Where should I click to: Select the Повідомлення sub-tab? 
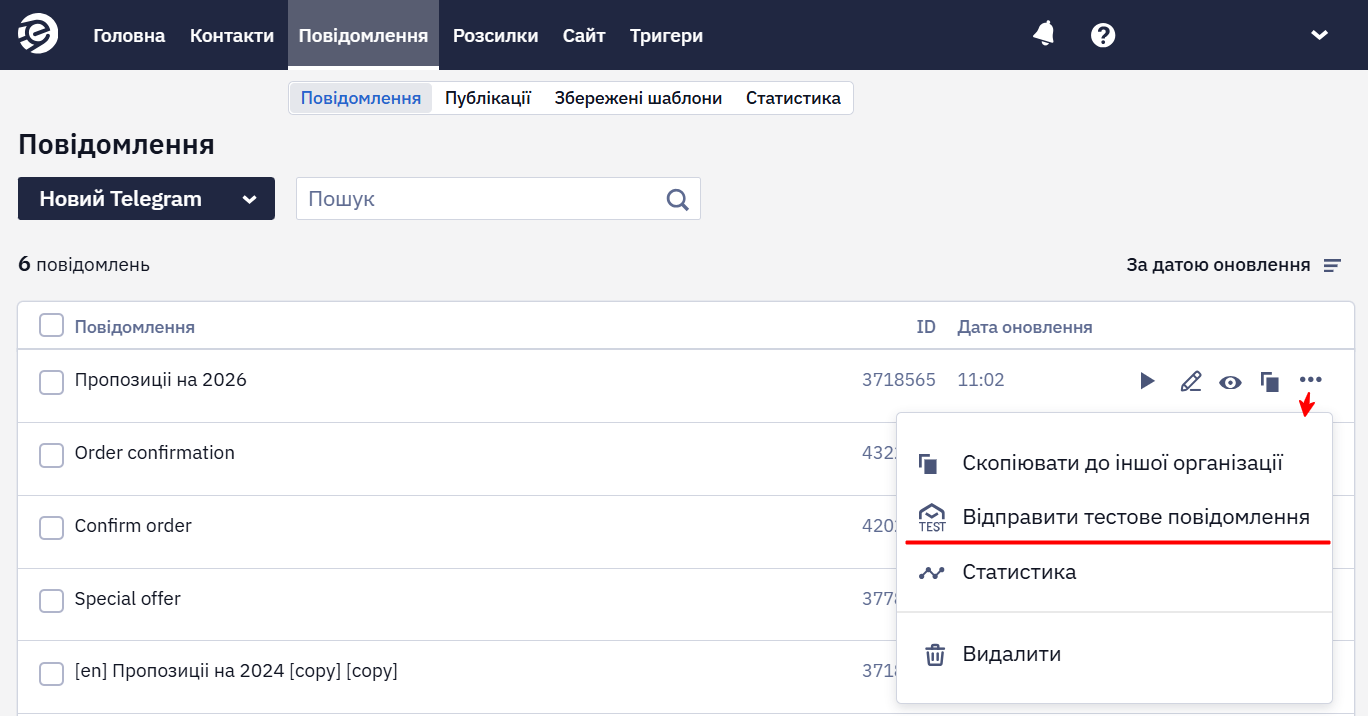(361, 98)
